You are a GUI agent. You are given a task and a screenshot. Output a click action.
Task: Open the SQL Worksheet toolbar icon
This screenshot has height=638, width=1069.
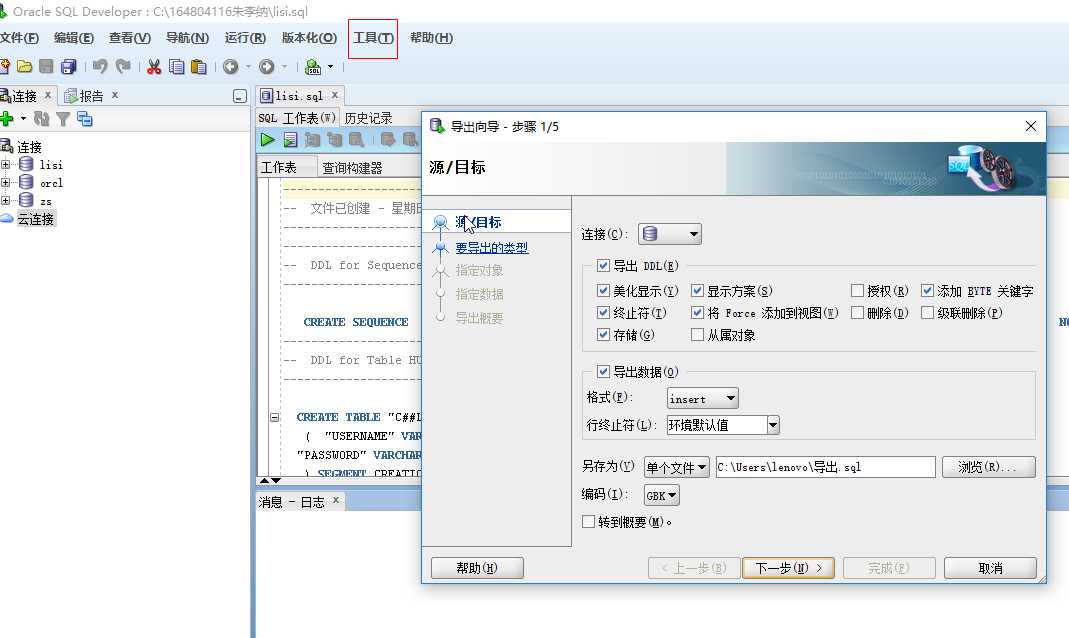pos(313,66)
